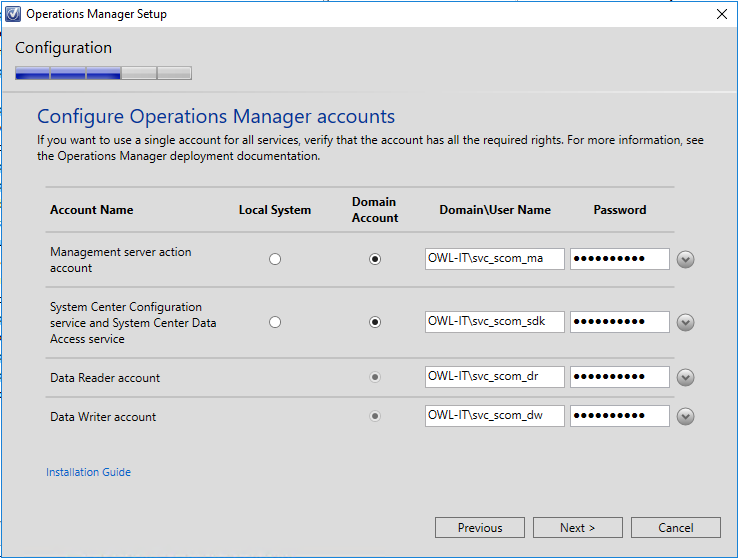
Task: Click the Domain\User Name column header
Action: (495, 210)
